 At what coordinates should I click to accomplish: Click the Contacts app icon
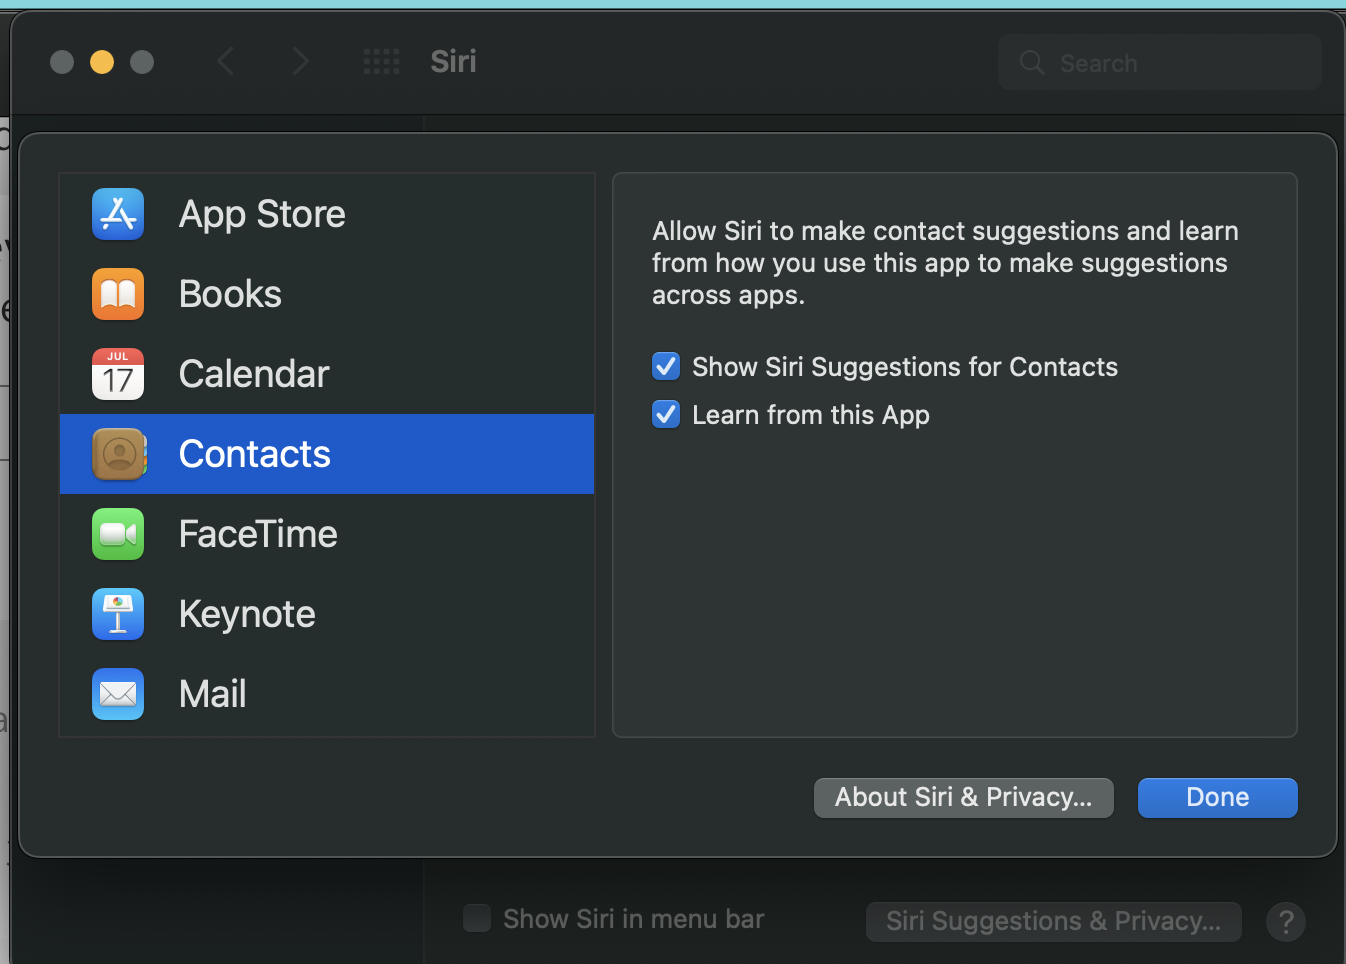[x=118, y=454]
